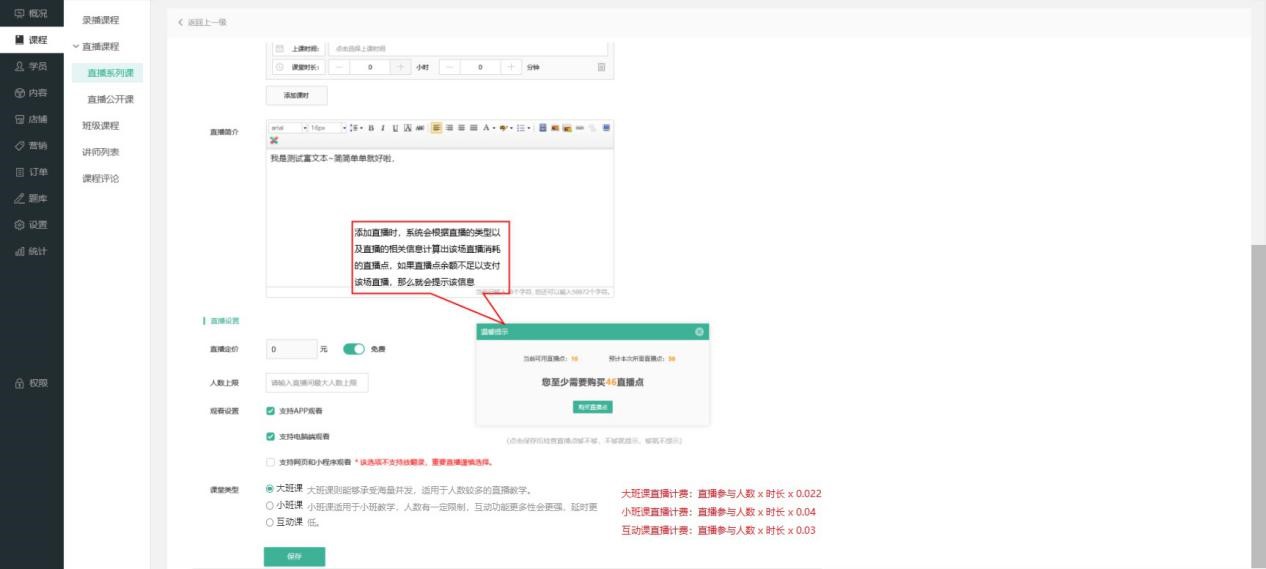Select the 小班课 radio option
Screen dimensions: 1266x569
pos(269,506)
